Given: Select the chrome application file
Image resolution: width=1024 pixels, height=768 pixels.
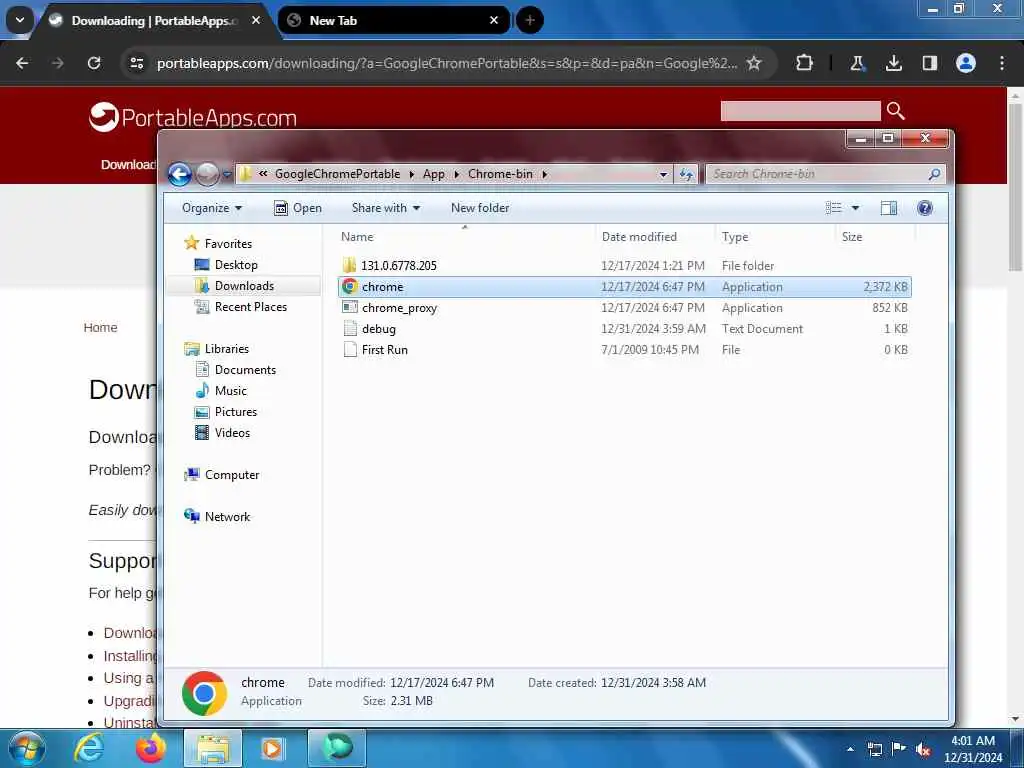Looking at the screenshot, I should point(624,287).
